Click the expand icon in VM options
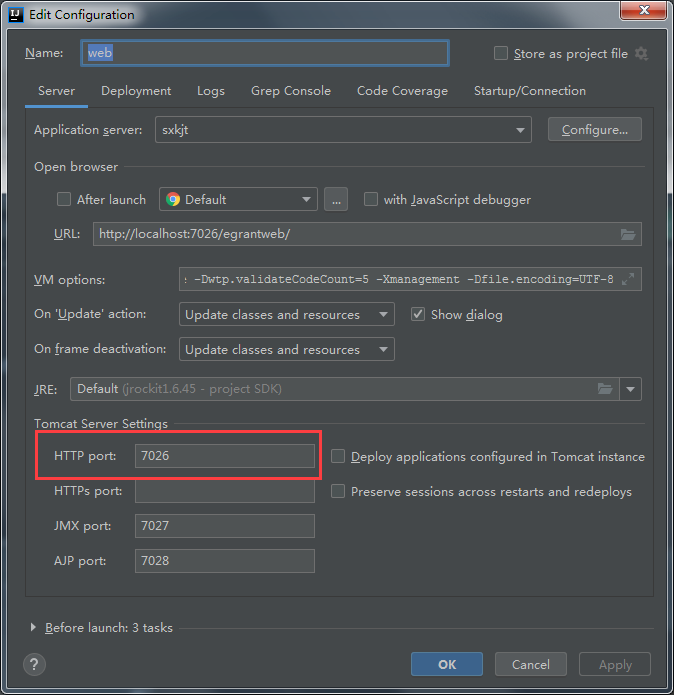 [628, 280]
